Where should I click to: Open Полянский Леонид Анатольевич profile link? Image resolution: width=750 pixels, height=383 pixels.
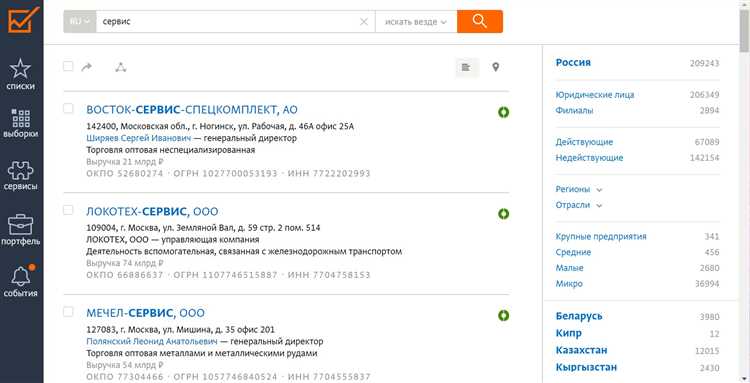click(152, 341)
